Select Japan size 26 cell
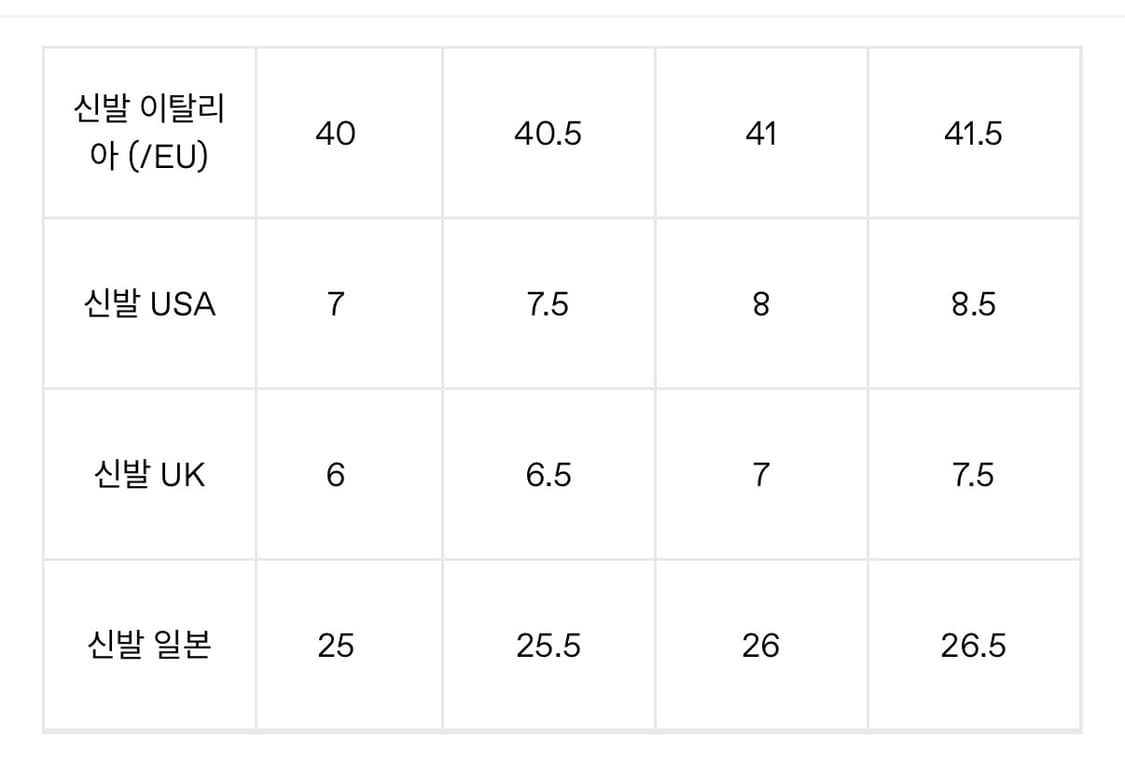 [761, 646]
